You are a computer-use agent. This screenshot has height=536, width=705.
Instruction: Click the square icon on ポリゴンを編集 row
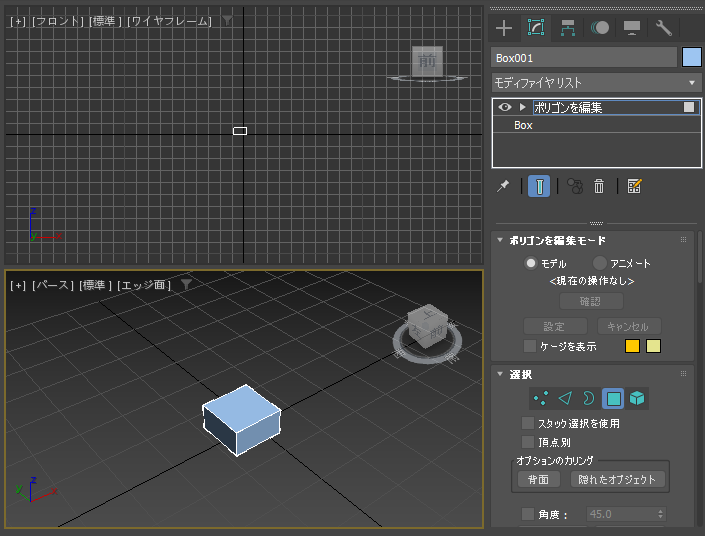[689, 107]
